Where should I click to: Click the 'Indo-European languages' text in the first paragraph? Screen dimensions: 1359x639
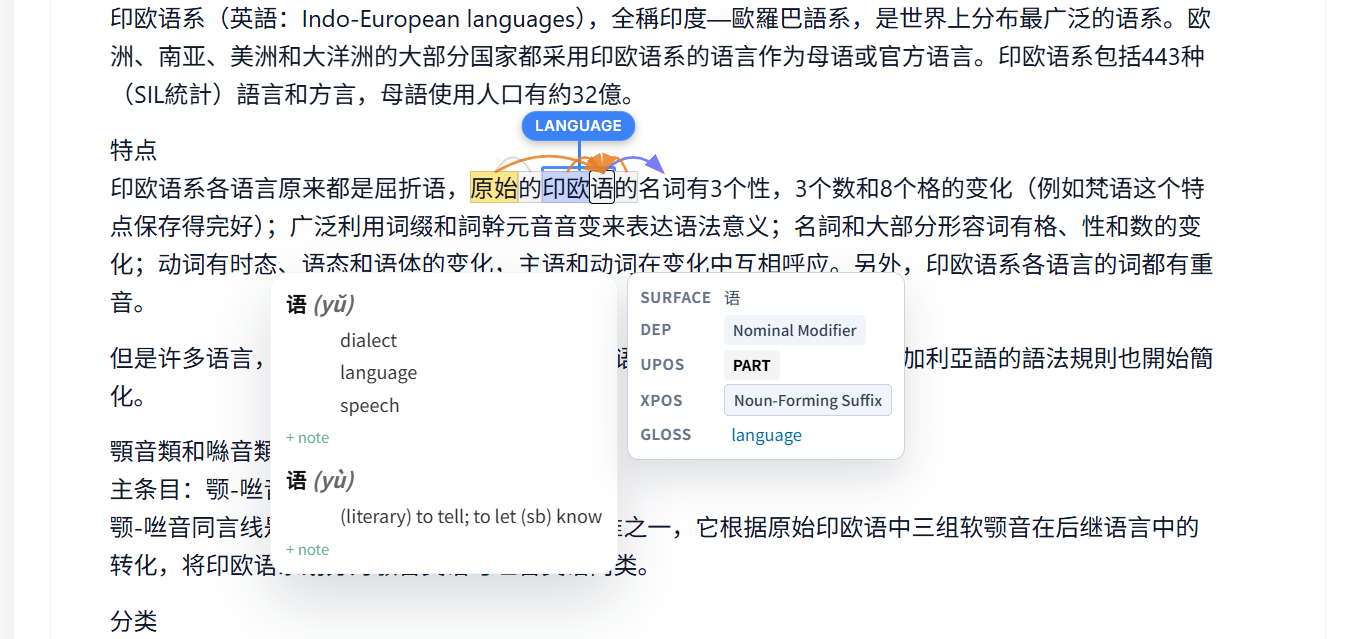click(x=438, y=18)
